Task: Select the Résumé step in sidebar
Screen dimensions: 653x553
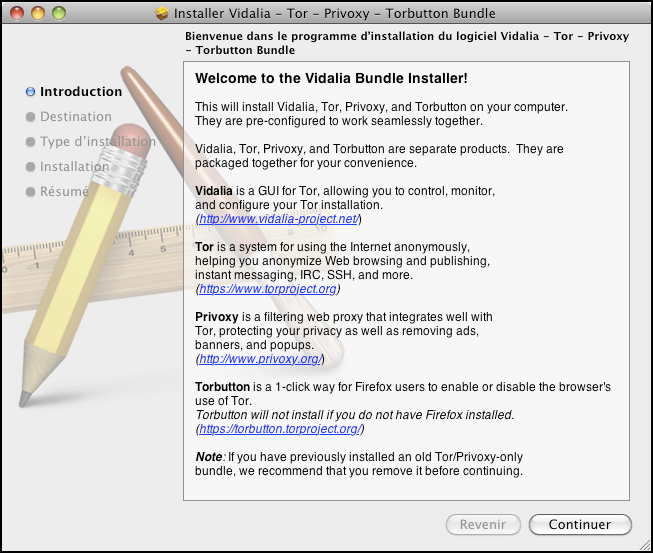Action: pyautogui.click(x=64, y=192)
